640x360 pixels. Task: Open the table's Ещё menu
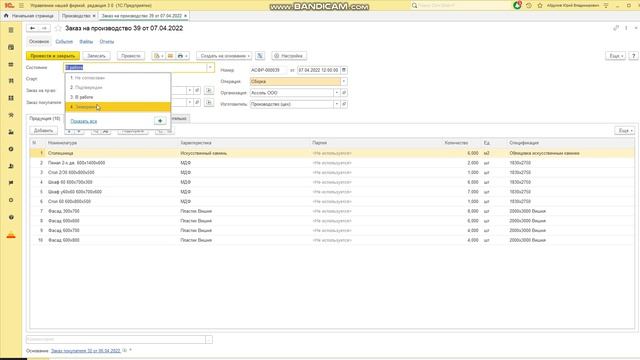point(625,130)
